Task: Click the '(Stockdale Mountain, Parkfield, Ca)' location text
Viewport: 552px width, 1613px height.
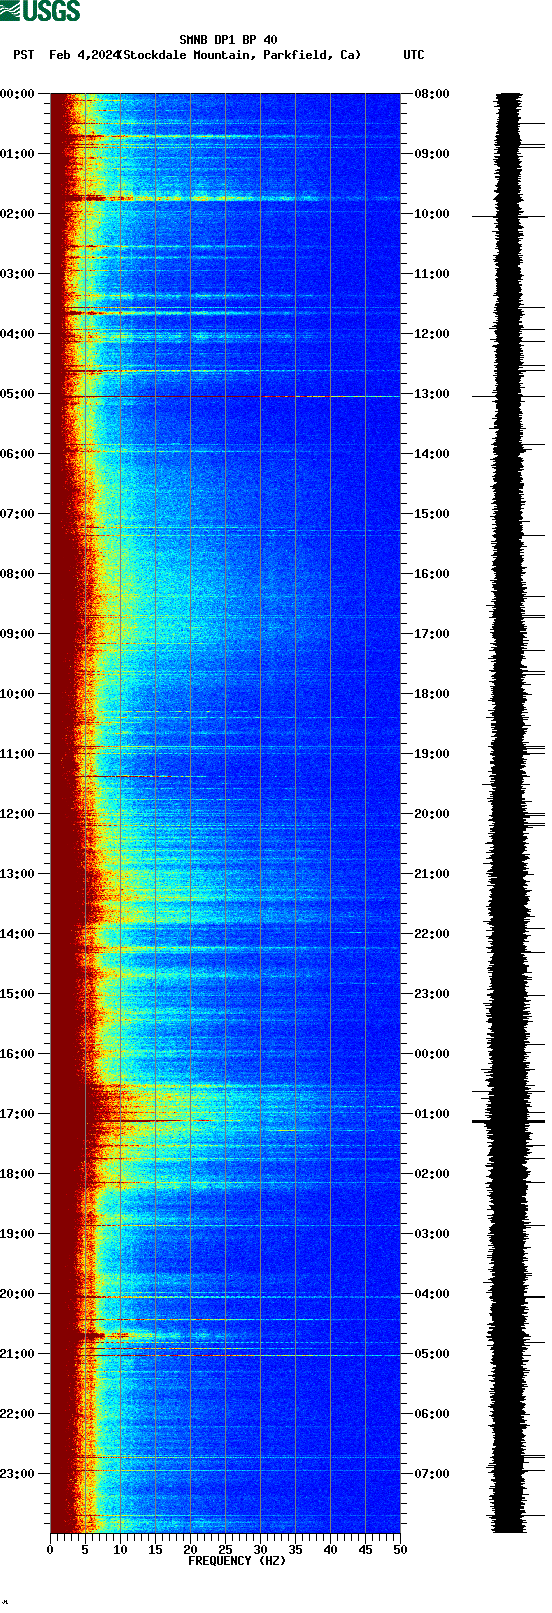Action: pyautogui.click(x=239, y=55)
